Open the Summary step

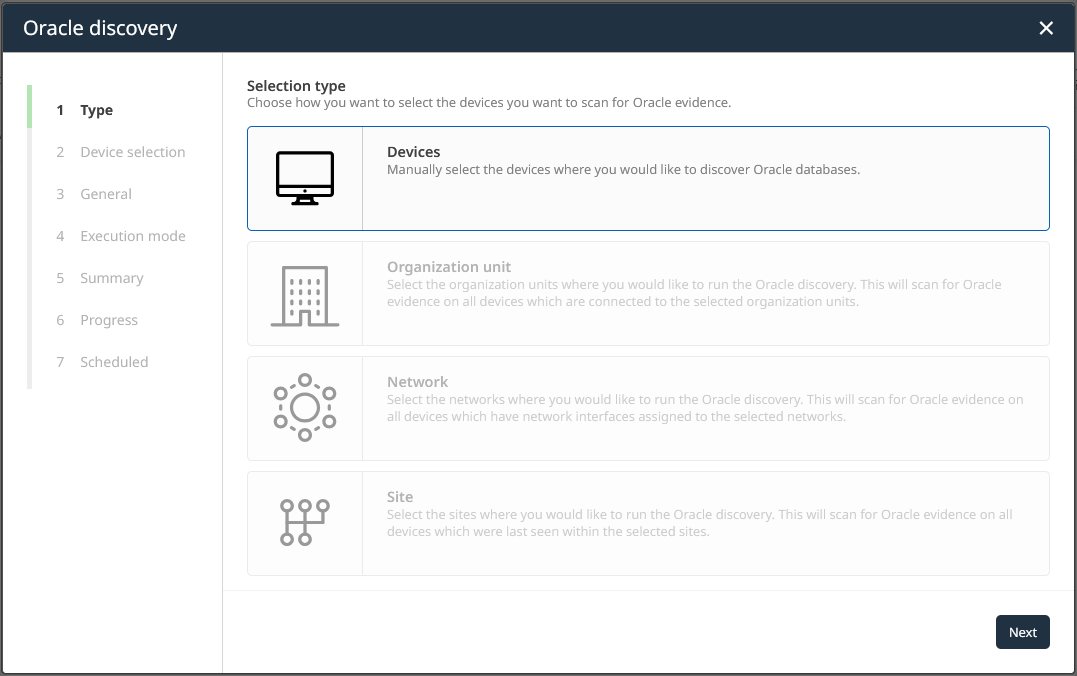(112, 278)
